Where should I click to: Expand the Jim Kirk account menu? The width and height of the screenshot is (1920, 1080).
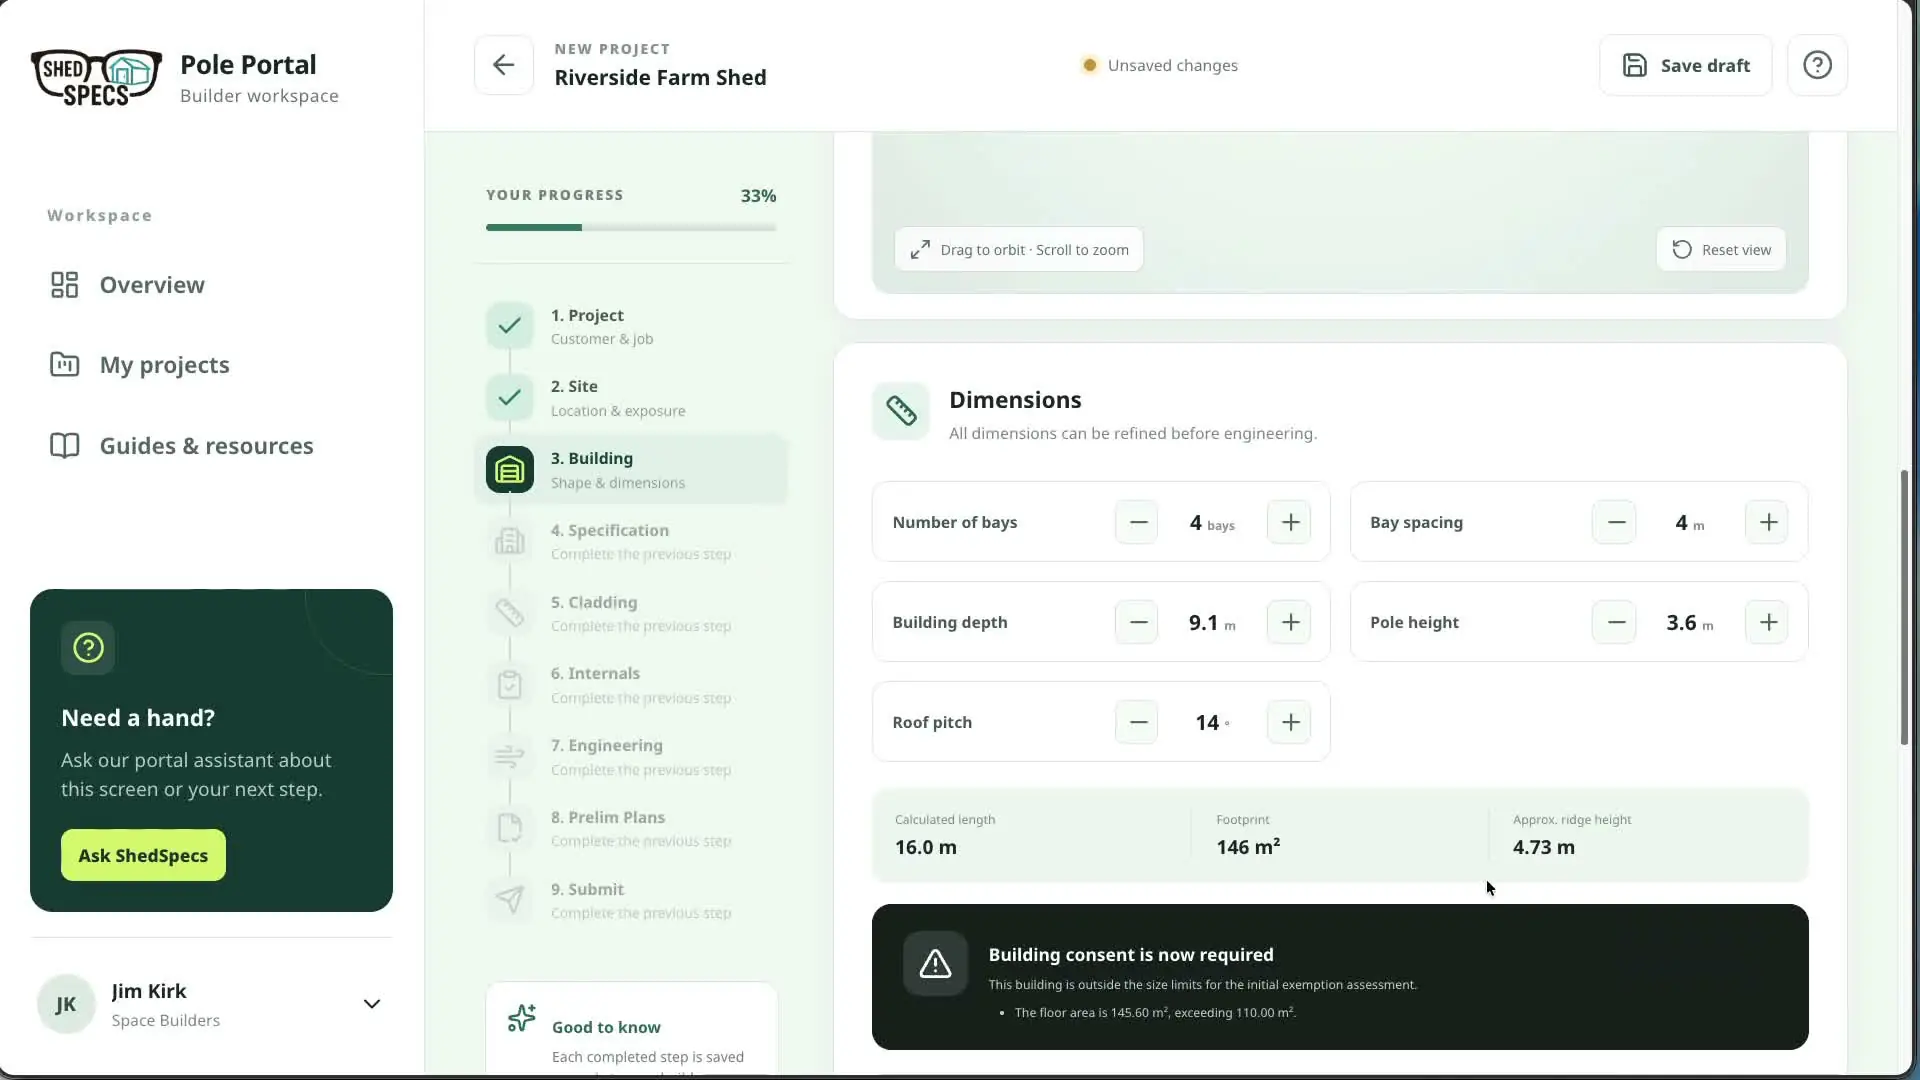(x=371, y=1004)
